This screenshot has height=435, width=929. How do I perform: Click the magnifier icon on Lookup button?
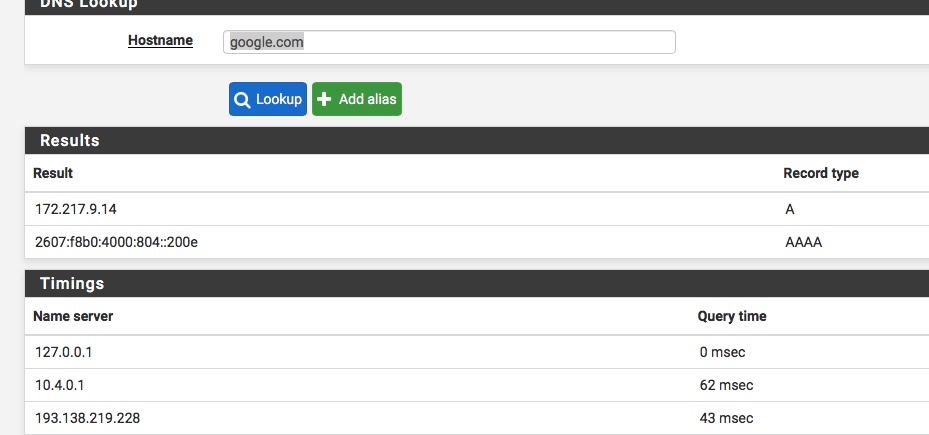242,100
